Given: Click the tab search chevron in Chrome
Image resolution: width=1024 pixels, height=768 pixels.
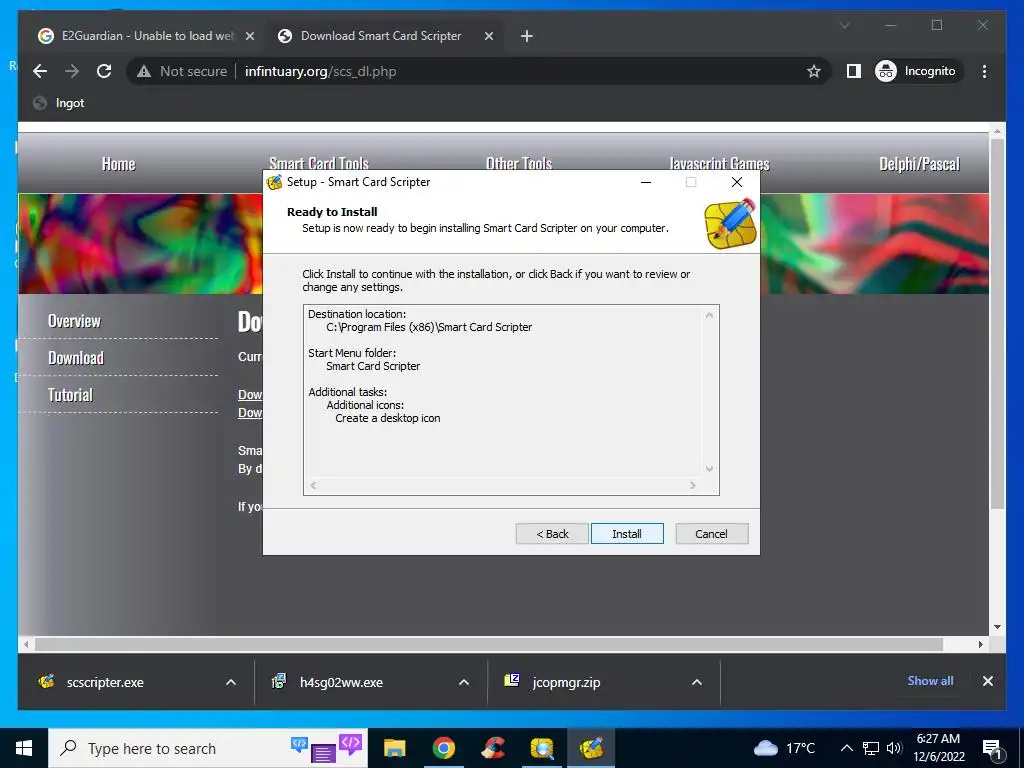Looking at the screenshot, I should tap(844, 25).
